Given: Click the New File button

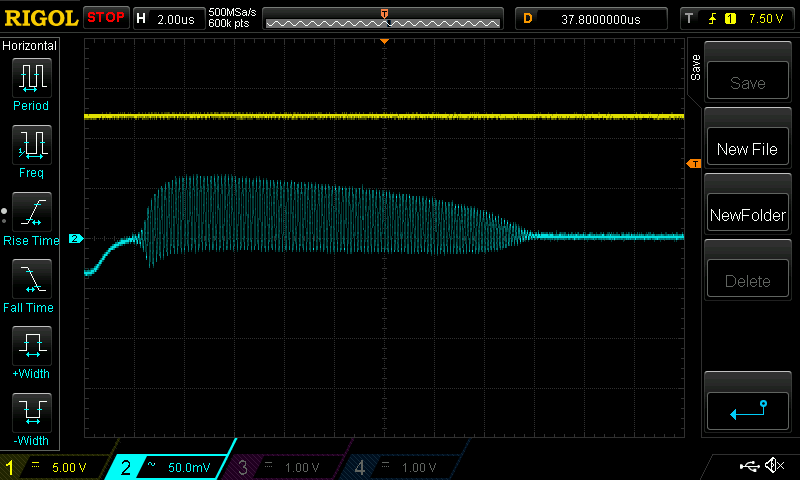Looking at the screenshot, I should [747, 147].
